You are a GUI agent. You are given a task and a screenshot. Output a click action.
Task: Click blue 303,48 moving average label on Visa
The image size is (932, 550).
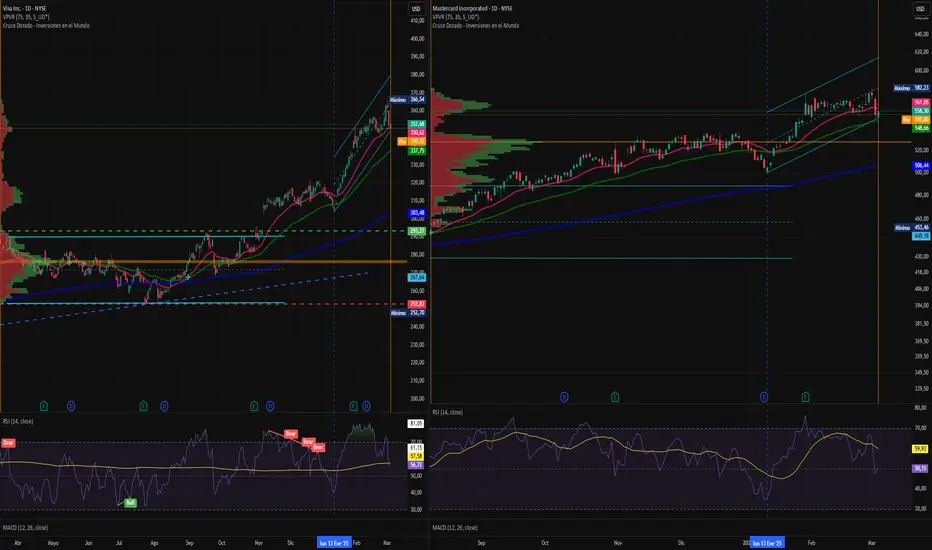pyautogui.click(x=417, y=212)
